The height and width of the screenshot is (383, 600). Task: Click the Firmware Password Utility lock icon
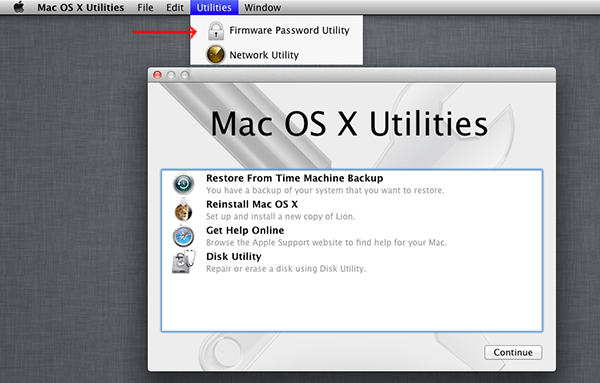point(216,31)
